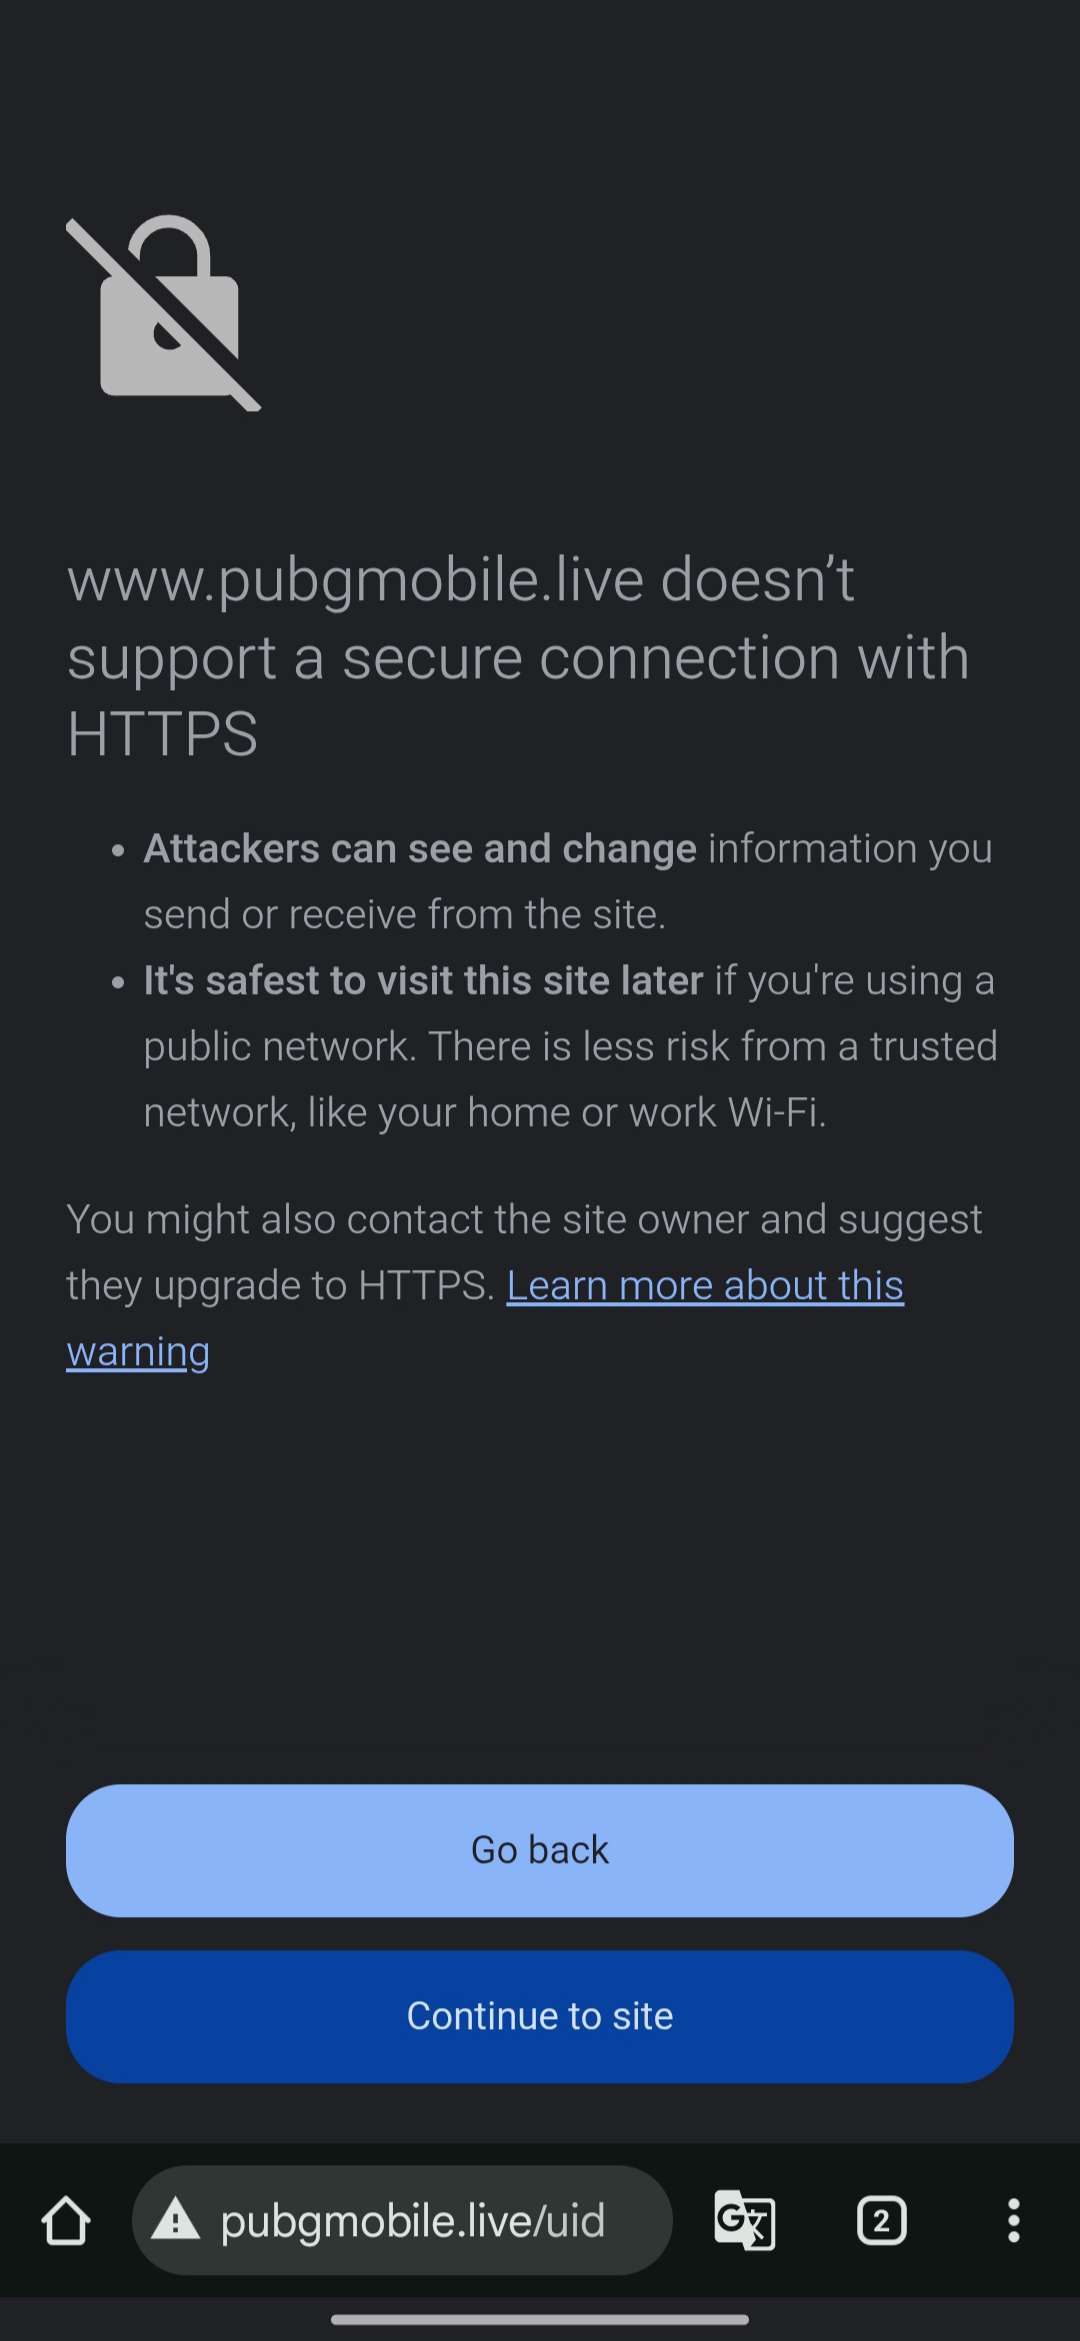Viewport: 1080px width, 2341px height.
Task: Click the www.pubgmobile.live heading text
Action: click(460, 581)
